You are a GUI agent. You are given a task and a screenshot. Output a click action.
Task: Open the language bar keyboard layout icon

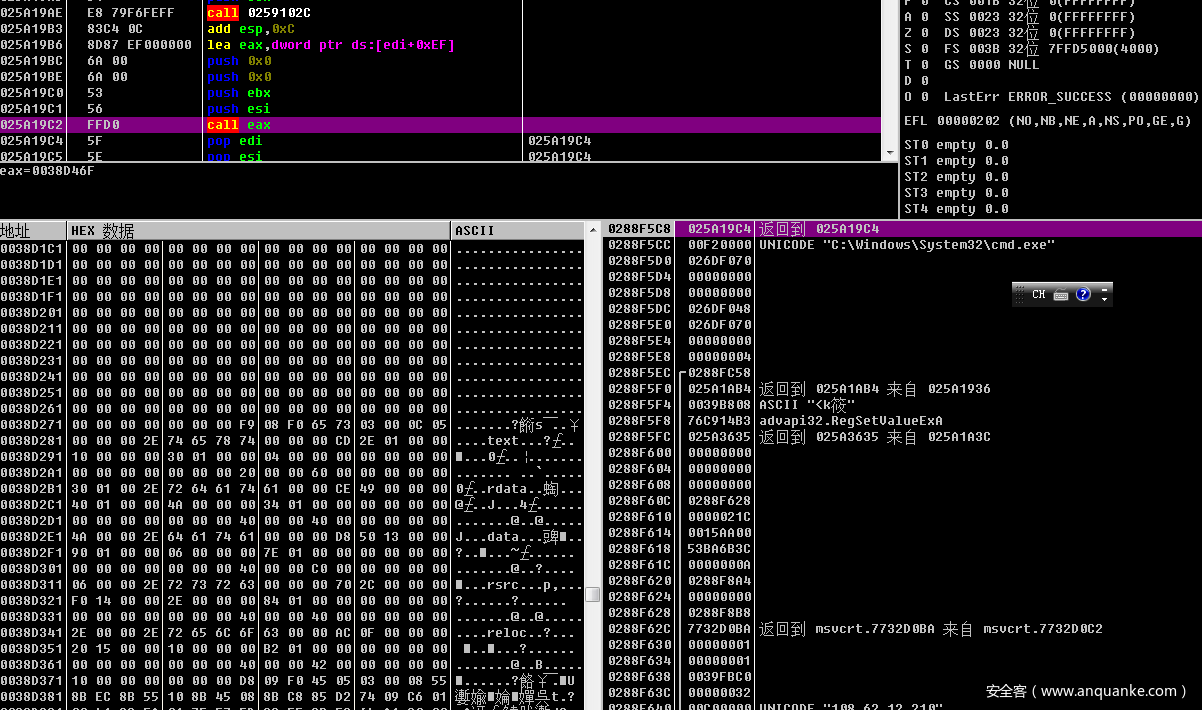point(1061,294)
